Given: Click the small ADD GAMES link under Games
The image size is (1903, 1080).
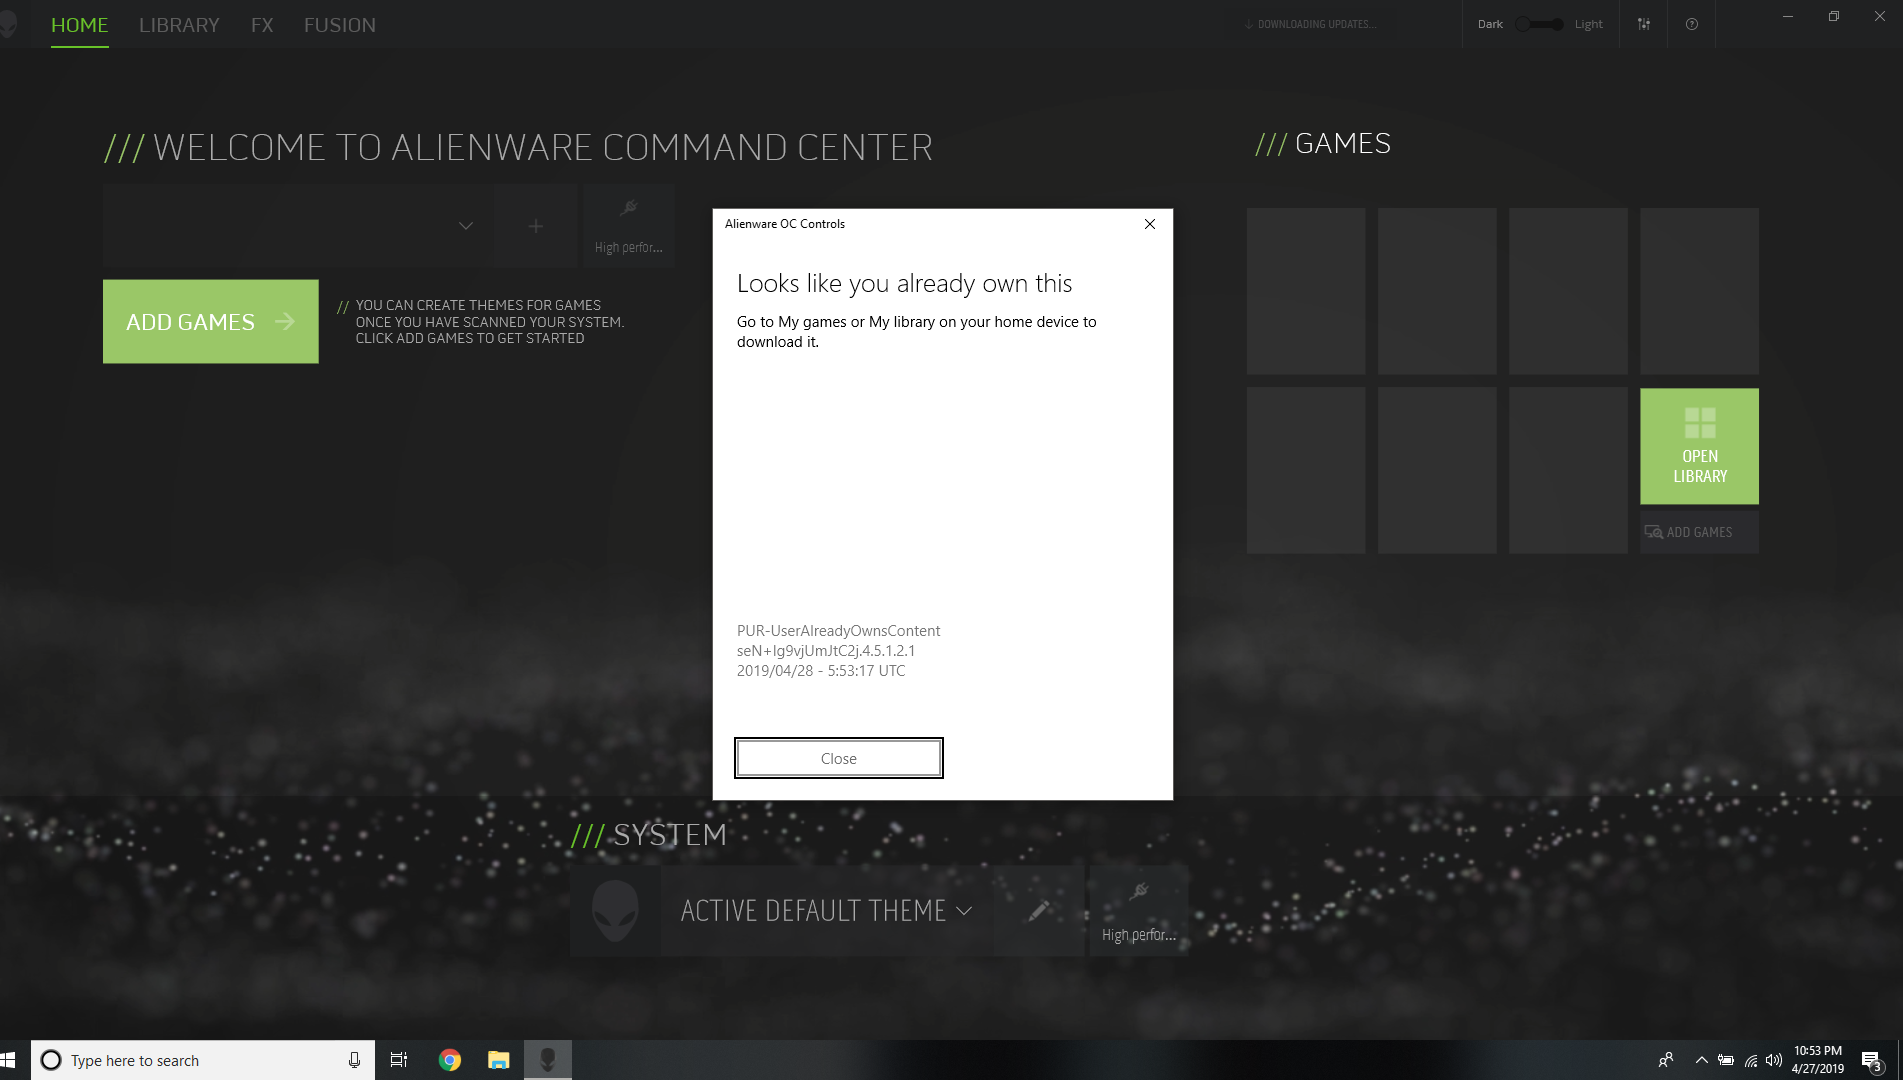Looking at the screenshot, I should click(x=1699, y=532).
